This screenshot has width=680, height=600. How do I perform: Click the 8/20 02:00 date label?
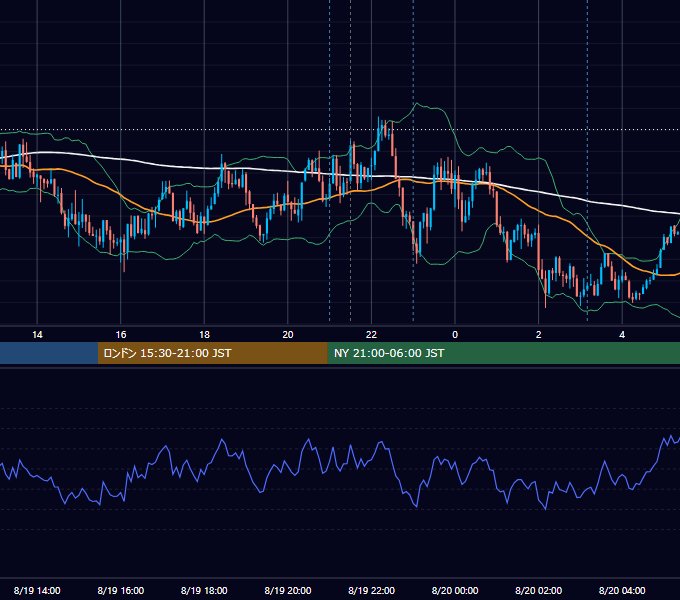pyautogui.click(x=539, y=590)
